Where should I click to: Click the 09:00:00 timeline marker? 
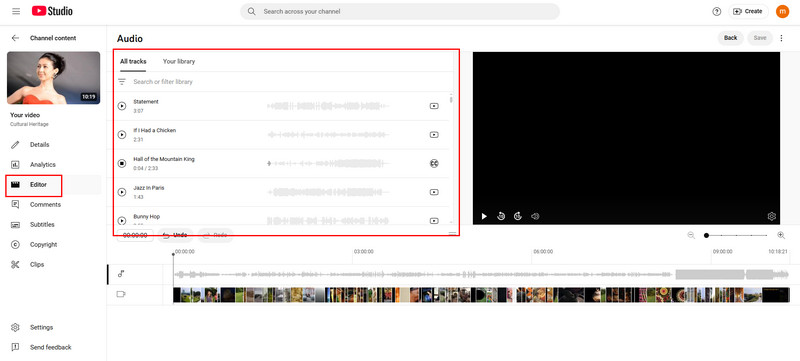coord(722,251)
